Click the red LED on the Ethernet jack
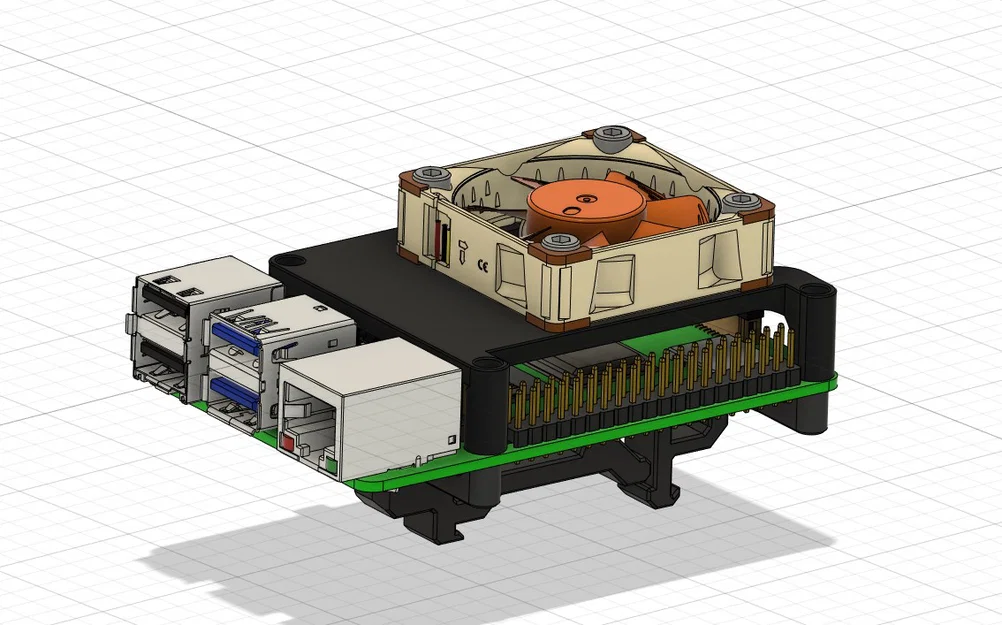This screenshot has width=1002, height=625. (x=289, y=442)
